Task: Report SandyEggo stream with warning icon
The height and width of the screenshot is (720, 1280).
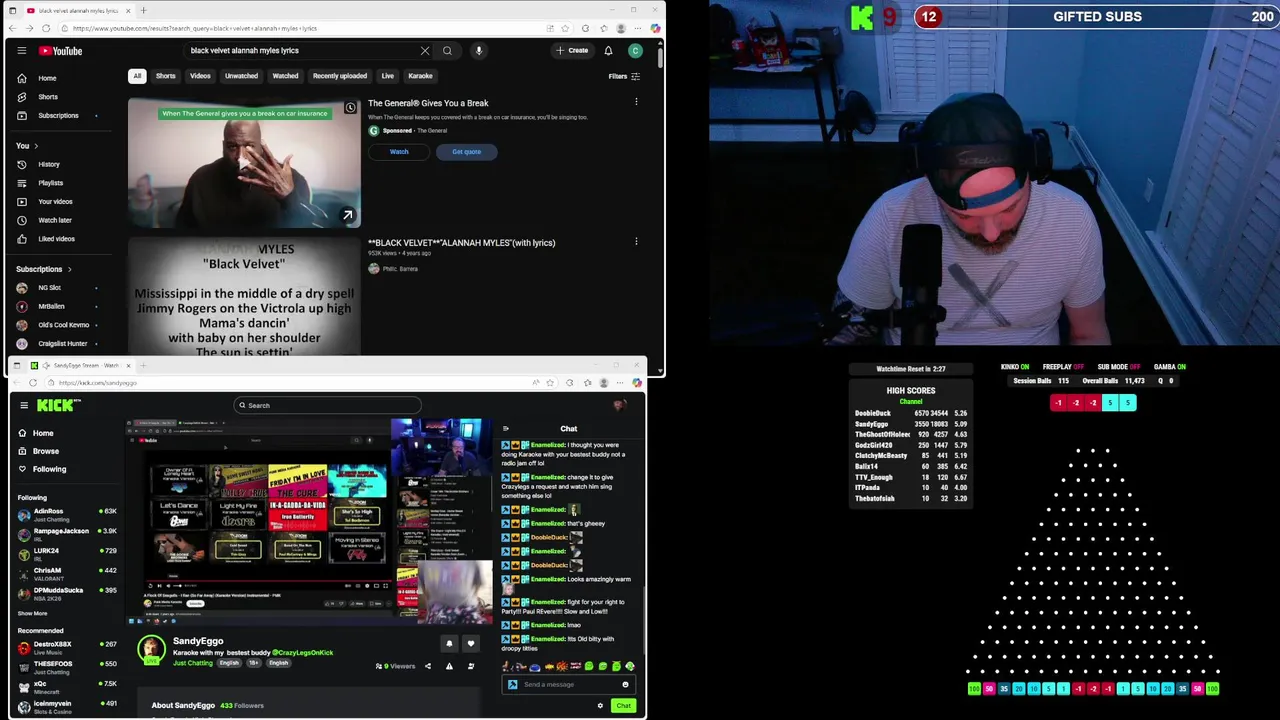Action: click(449, 666)
